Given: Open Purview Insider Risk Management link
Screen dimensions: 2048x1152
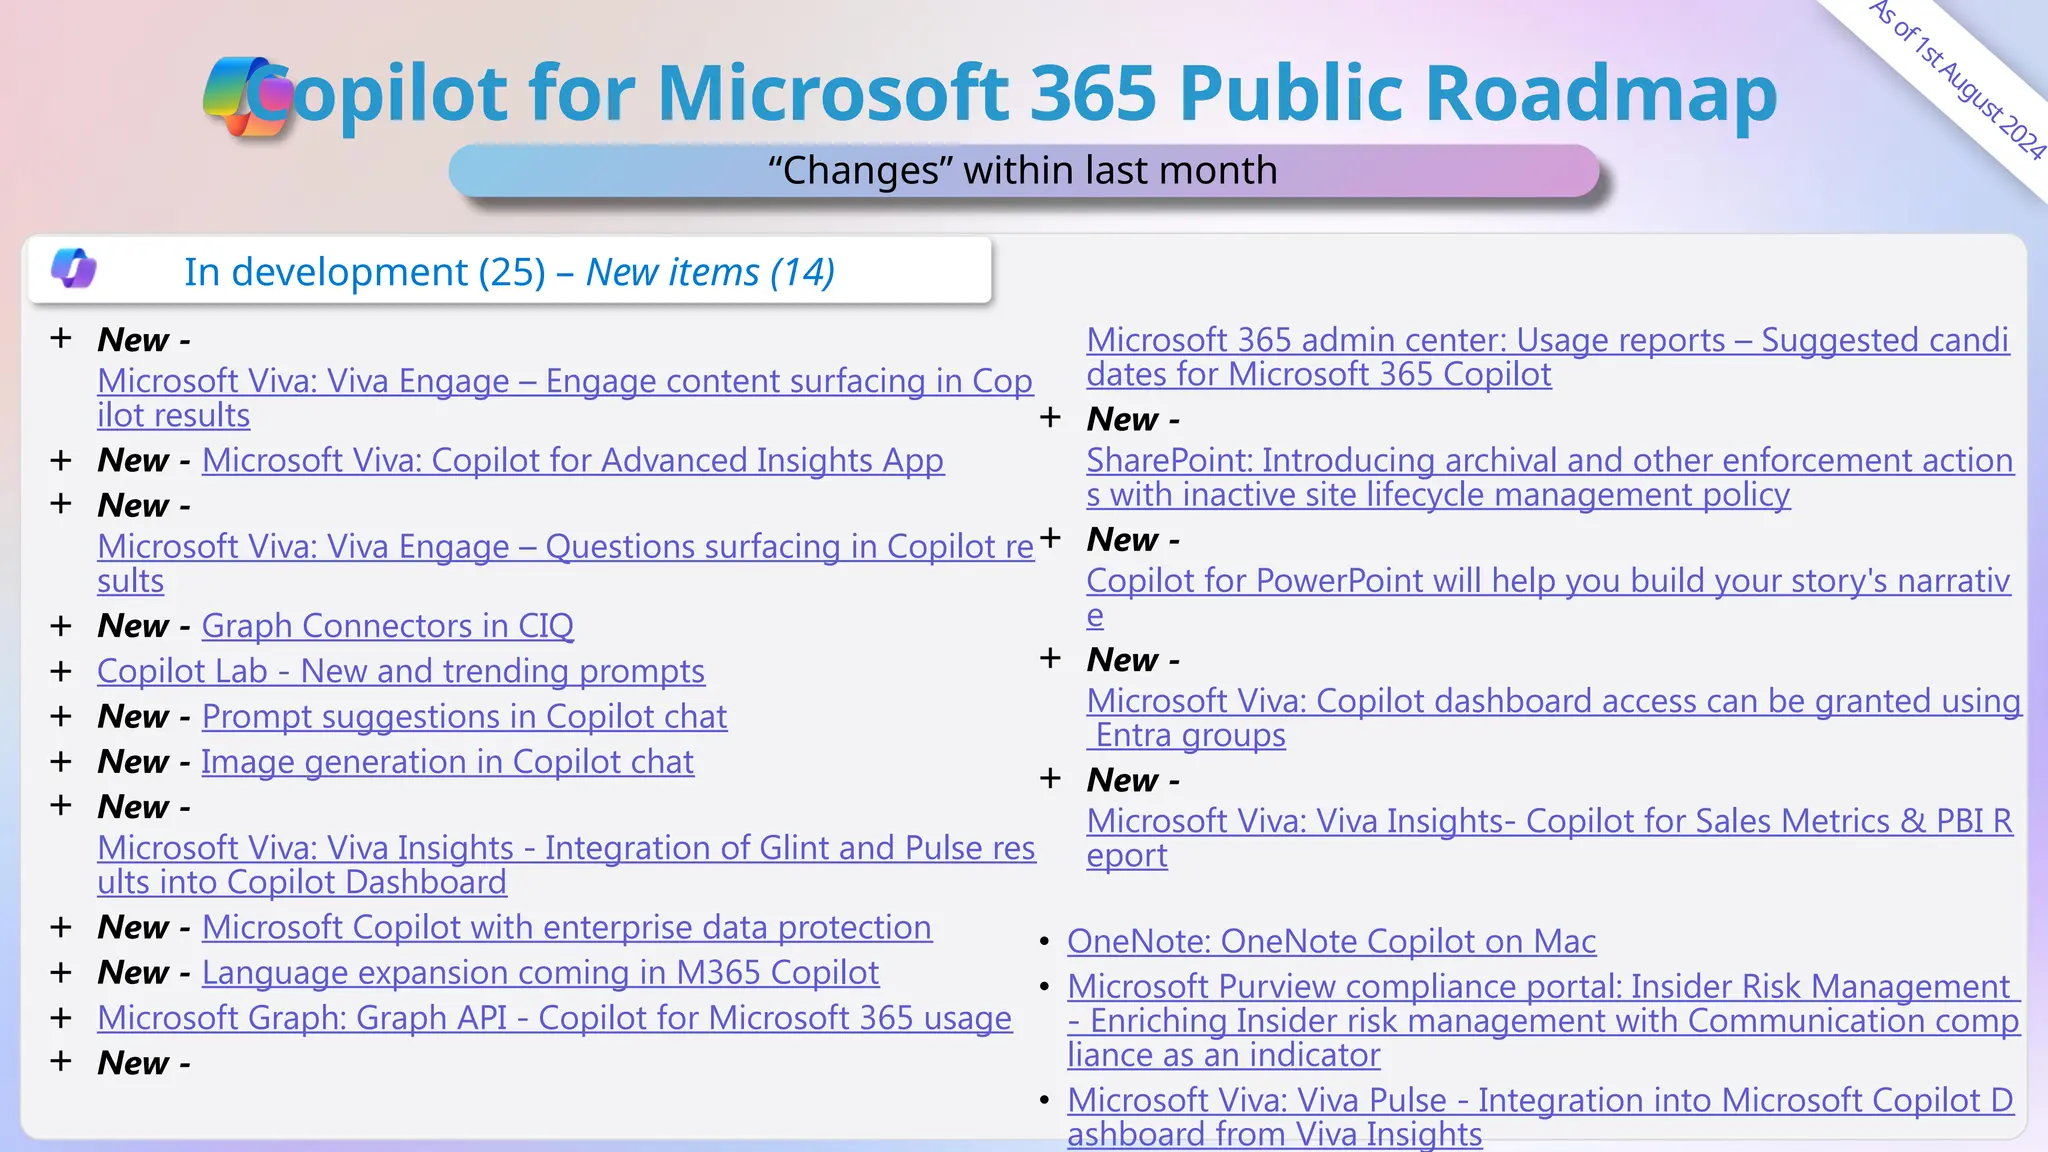Looking at the screenshot, I should coord(1544,1020).
